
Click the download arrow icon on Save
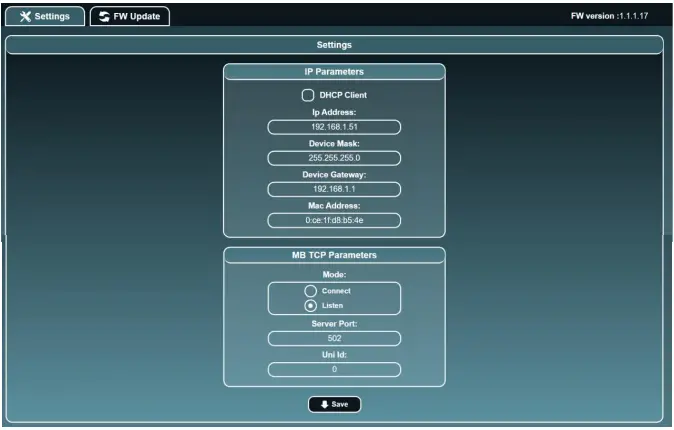point(323,405)
